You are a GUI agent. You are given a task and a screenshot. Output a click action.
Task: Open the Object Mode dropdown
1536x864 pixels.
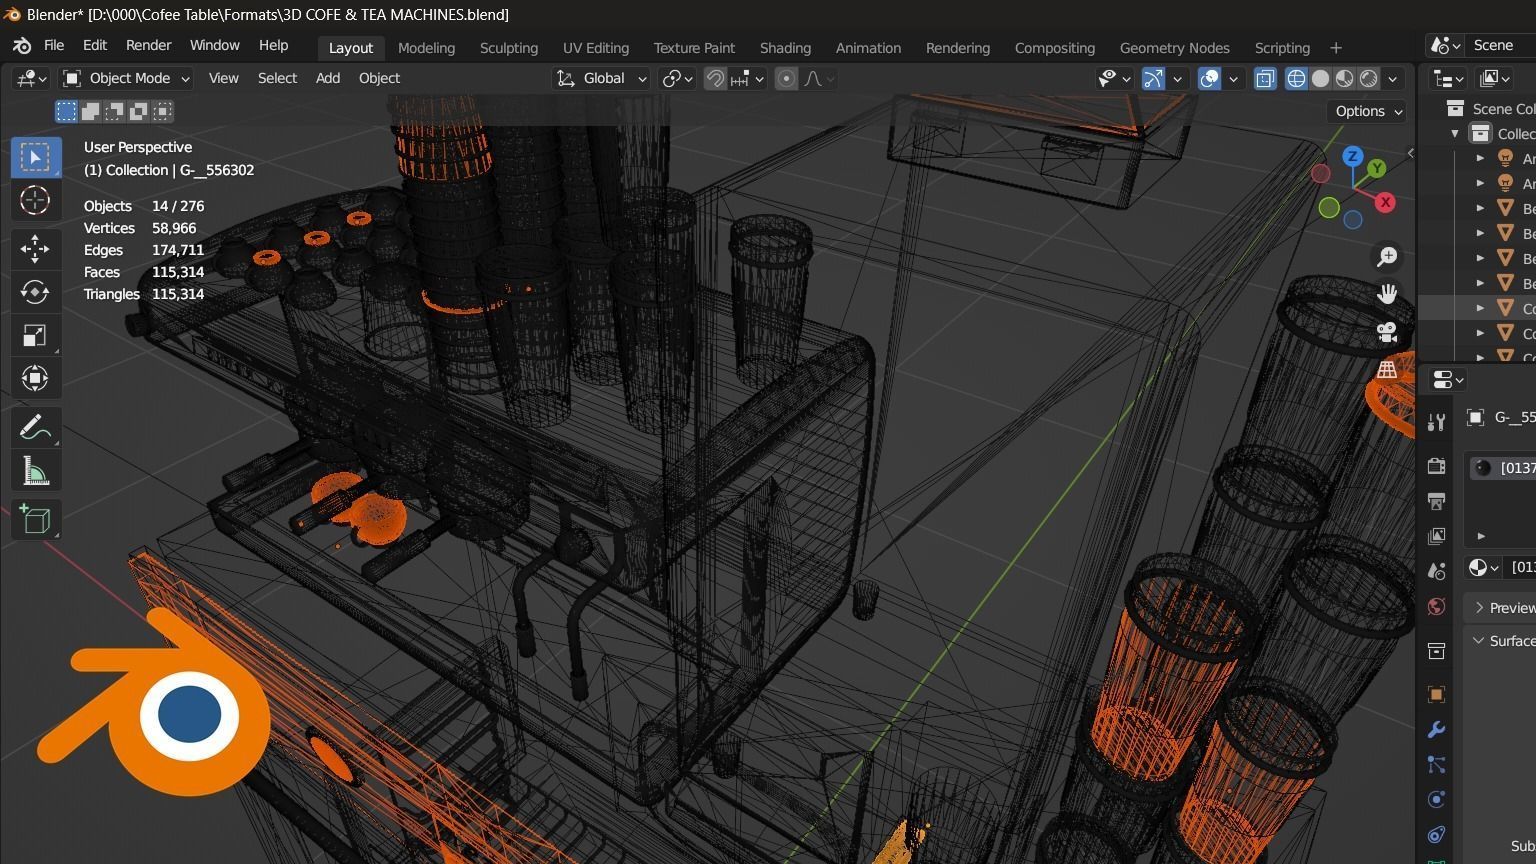point(127,78)
